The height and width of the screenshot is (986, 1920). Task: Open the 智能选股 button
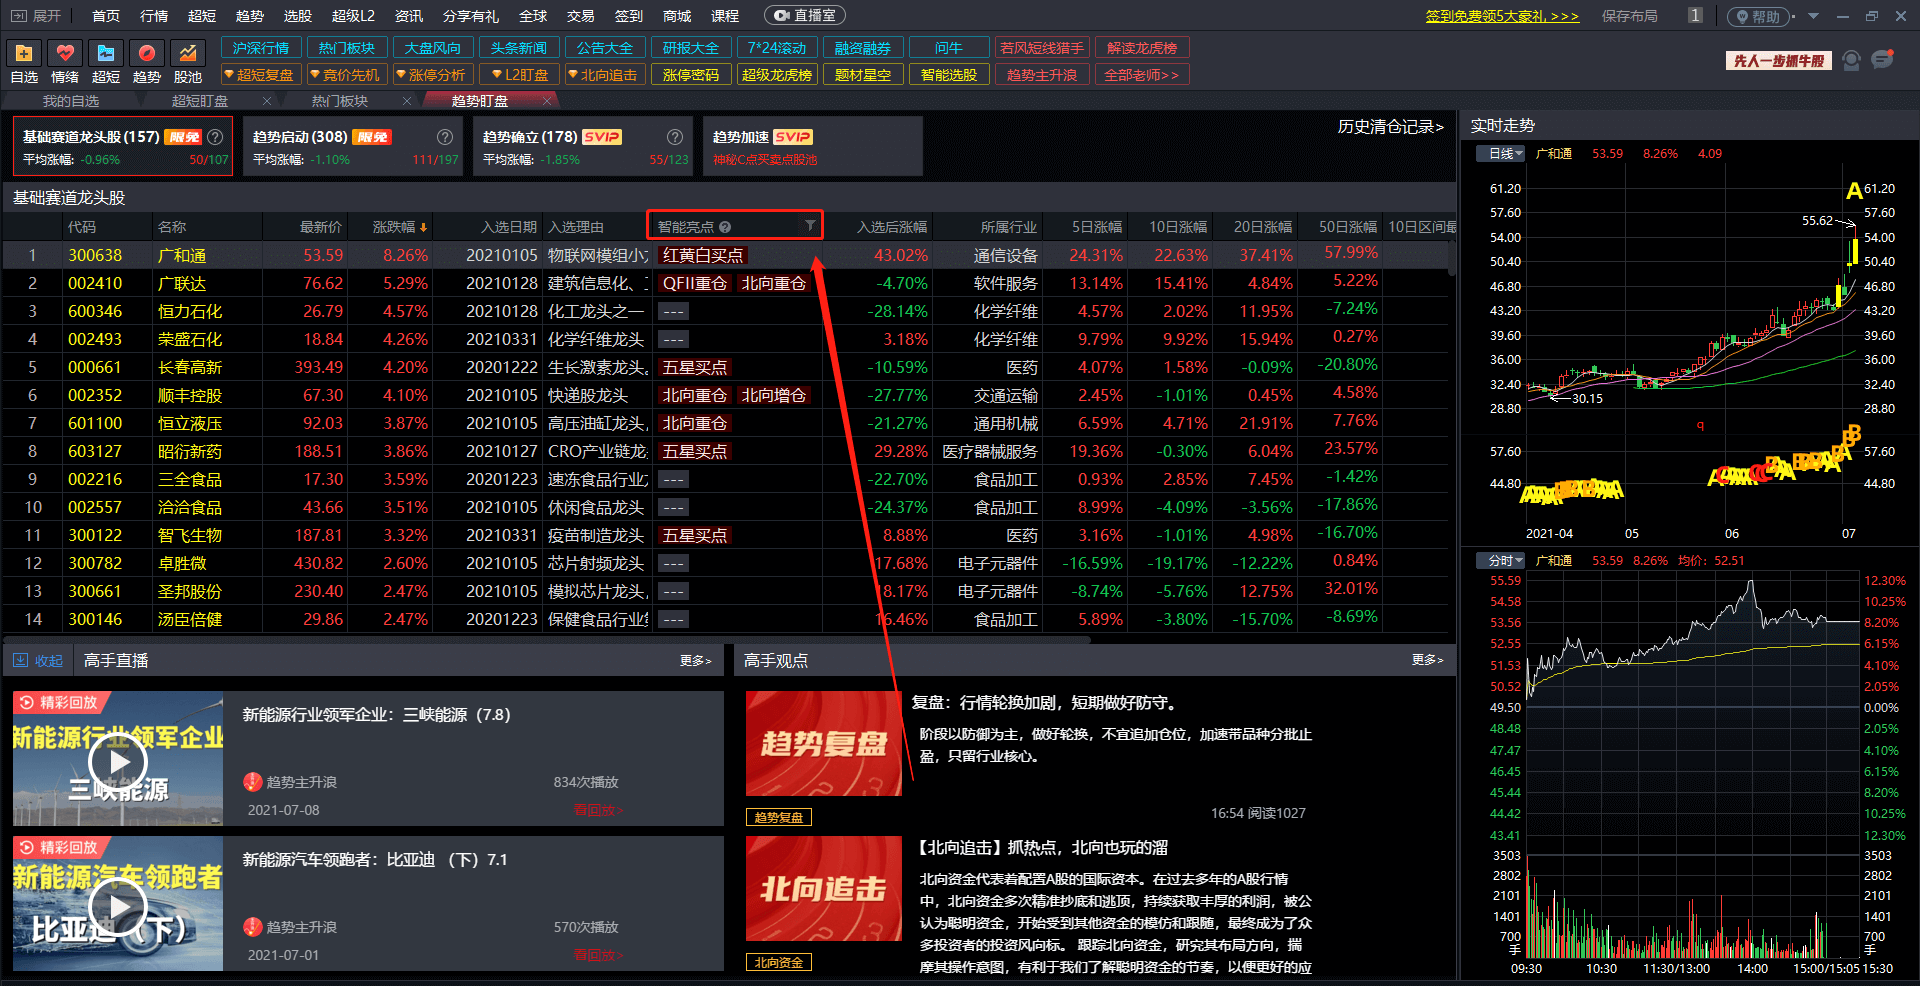click(948, 75)
